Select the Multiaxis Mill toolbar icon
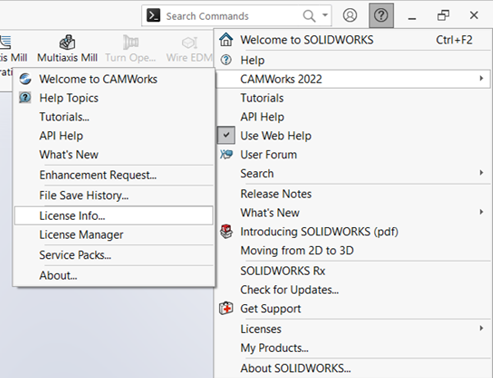493x378 pixels. coord(67,42)
